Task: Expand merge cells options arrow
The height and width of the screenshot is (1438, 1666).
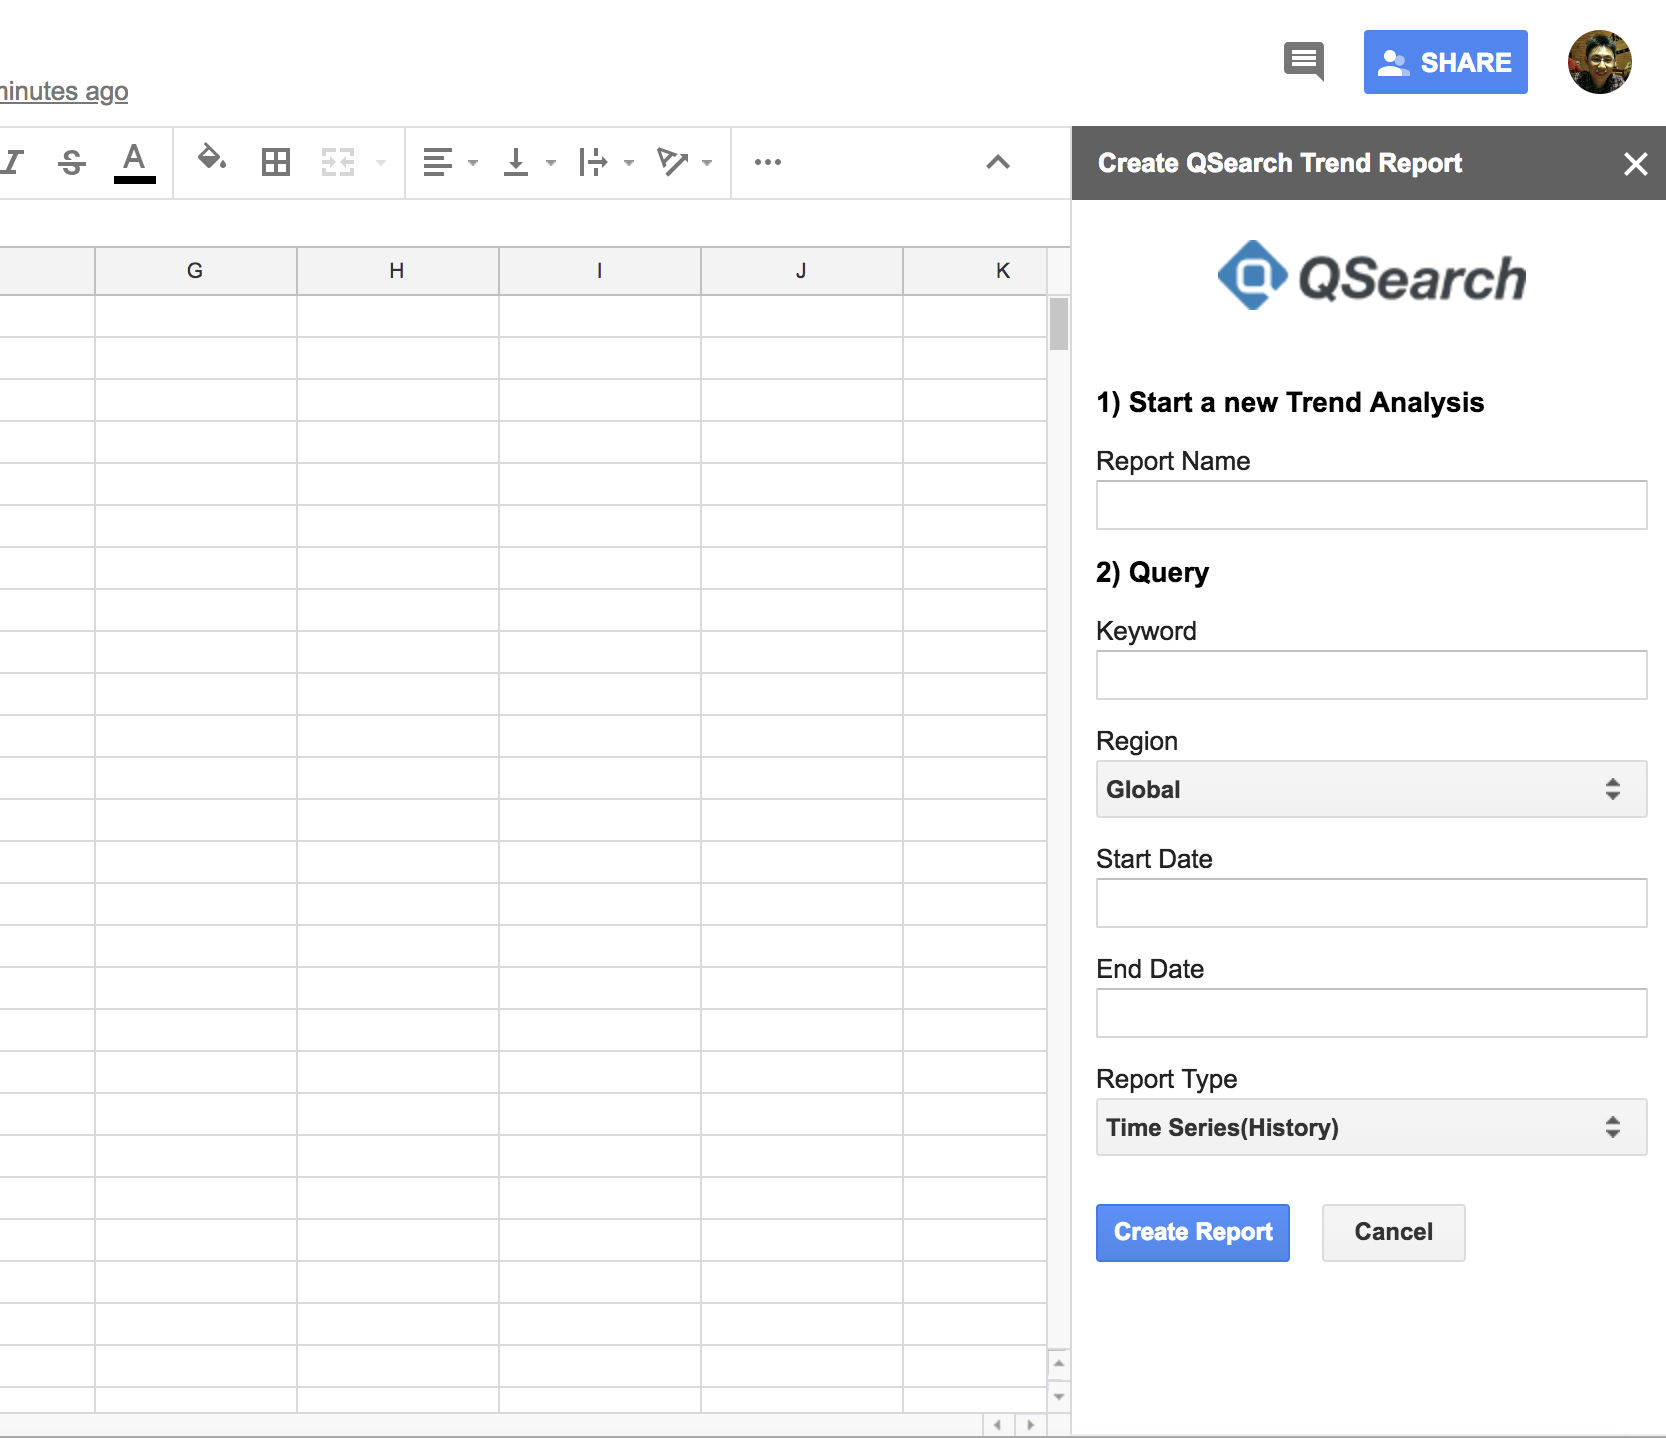Action: click(381, 162)
